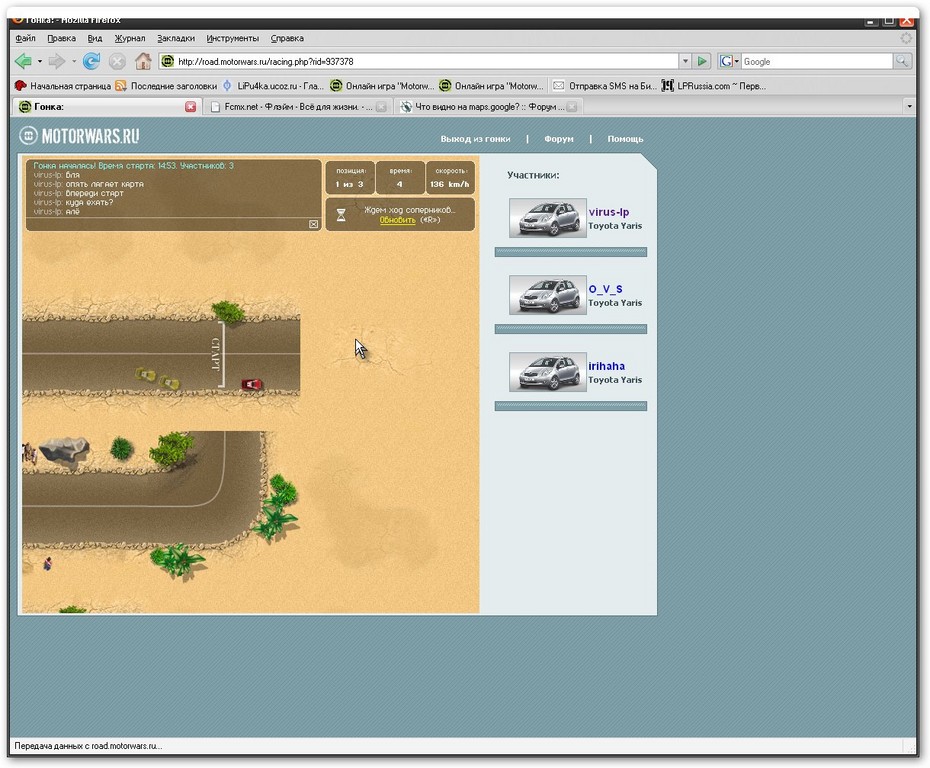The width and height of the screenshot is (930, 768).
Task: Open the second Онлайн игра Motorwars bookmark
Action: coord(491,86)
